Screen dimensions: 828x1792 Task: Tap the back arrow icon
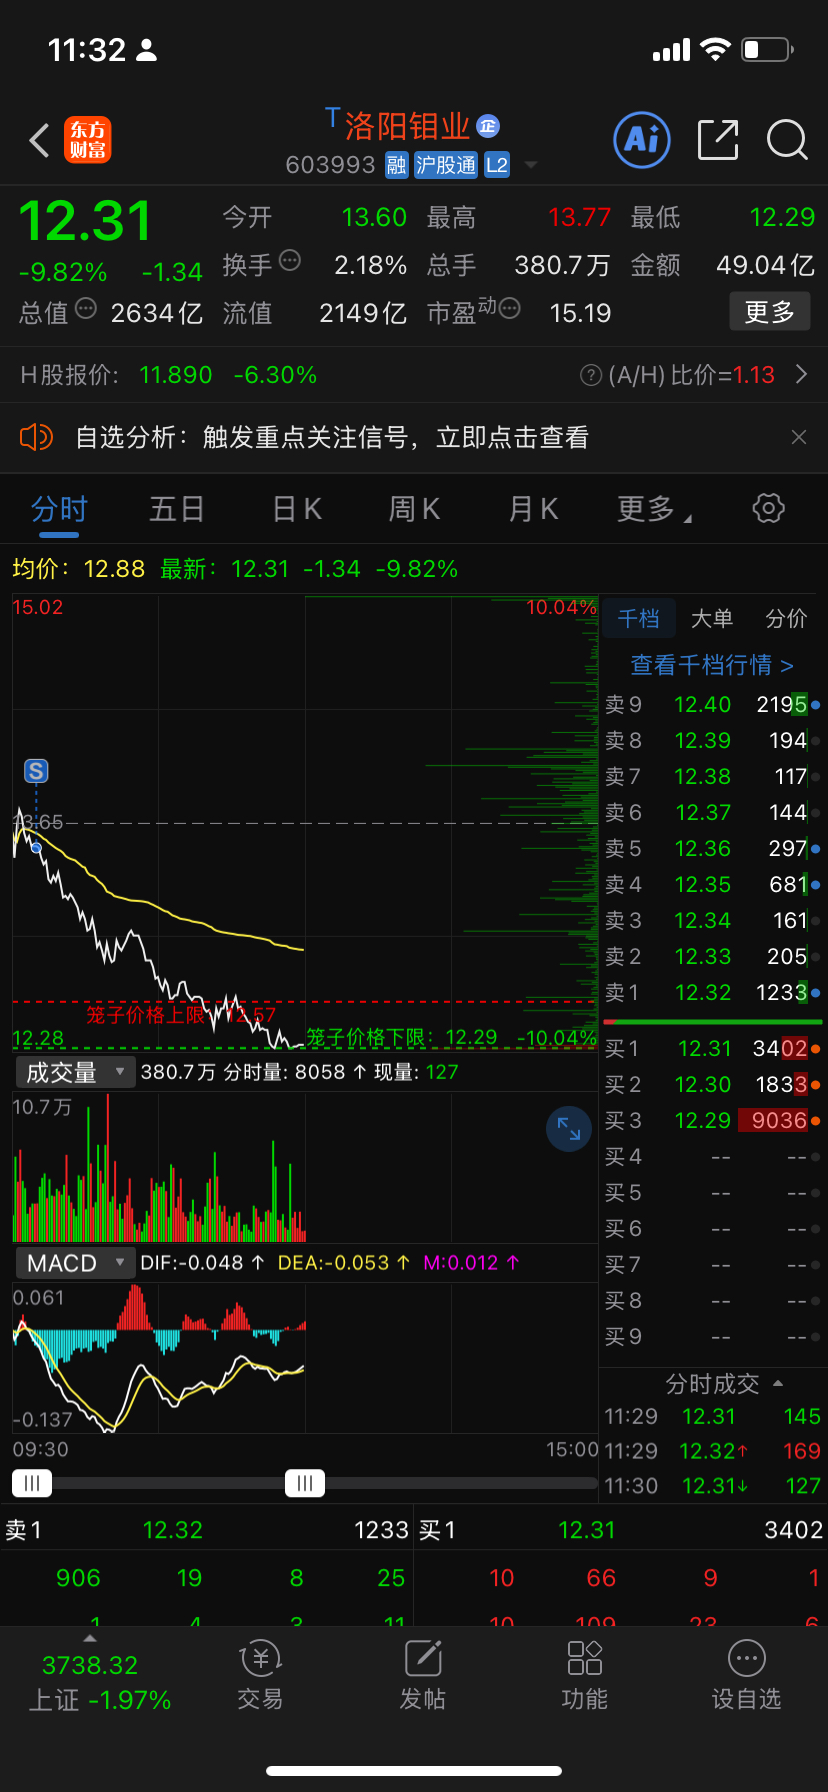(x=39, y=141)
